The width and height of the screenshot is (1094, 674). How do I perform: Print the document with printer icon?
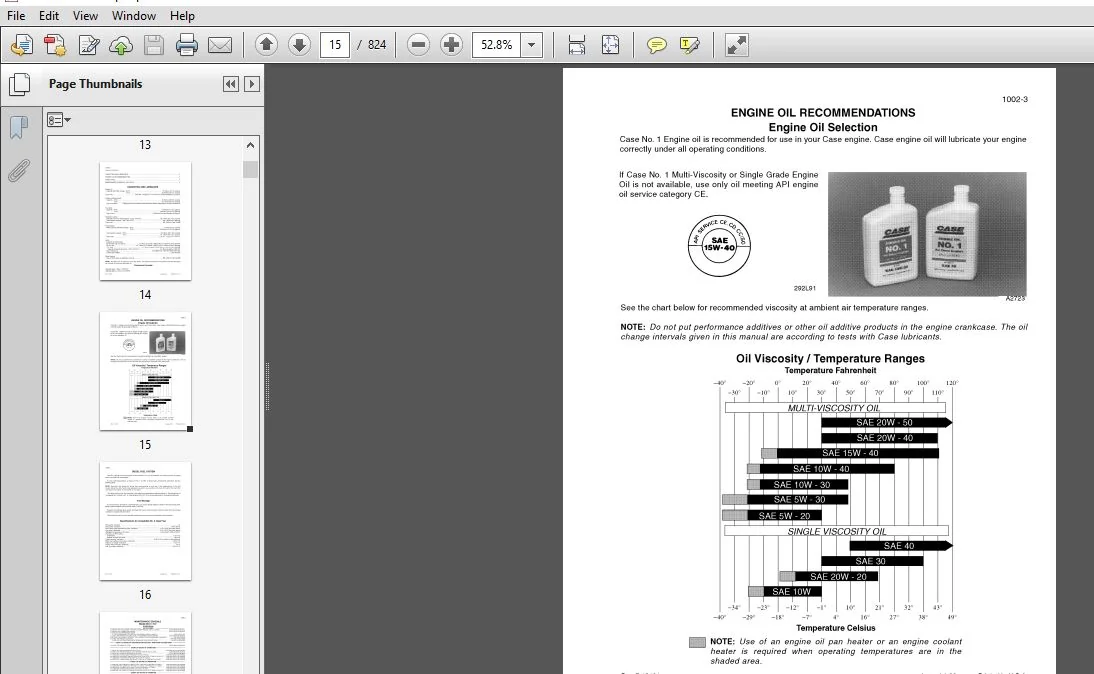click(x=186, y=45)
